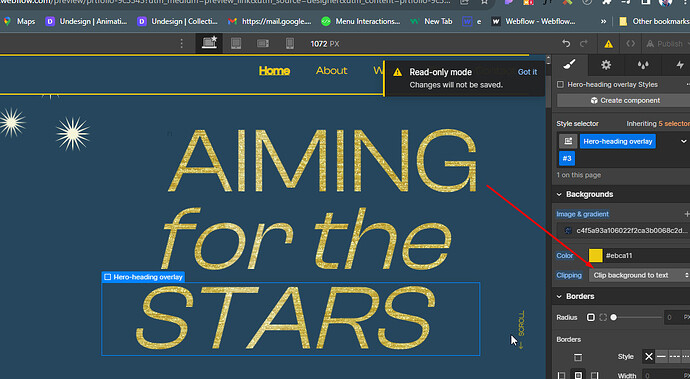Open the element Settings gear tab

click(x=606, y=65)
